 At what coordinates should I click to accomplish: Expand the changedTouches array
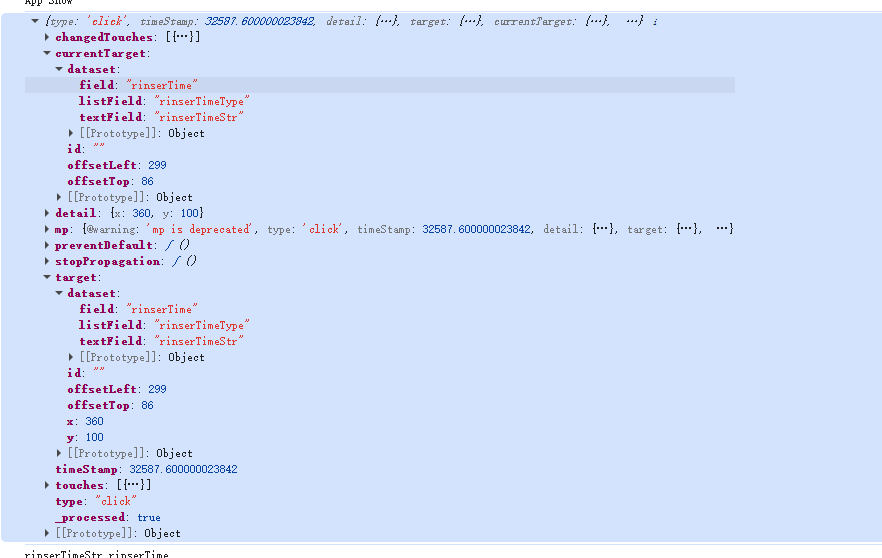(x=48, y=37)
